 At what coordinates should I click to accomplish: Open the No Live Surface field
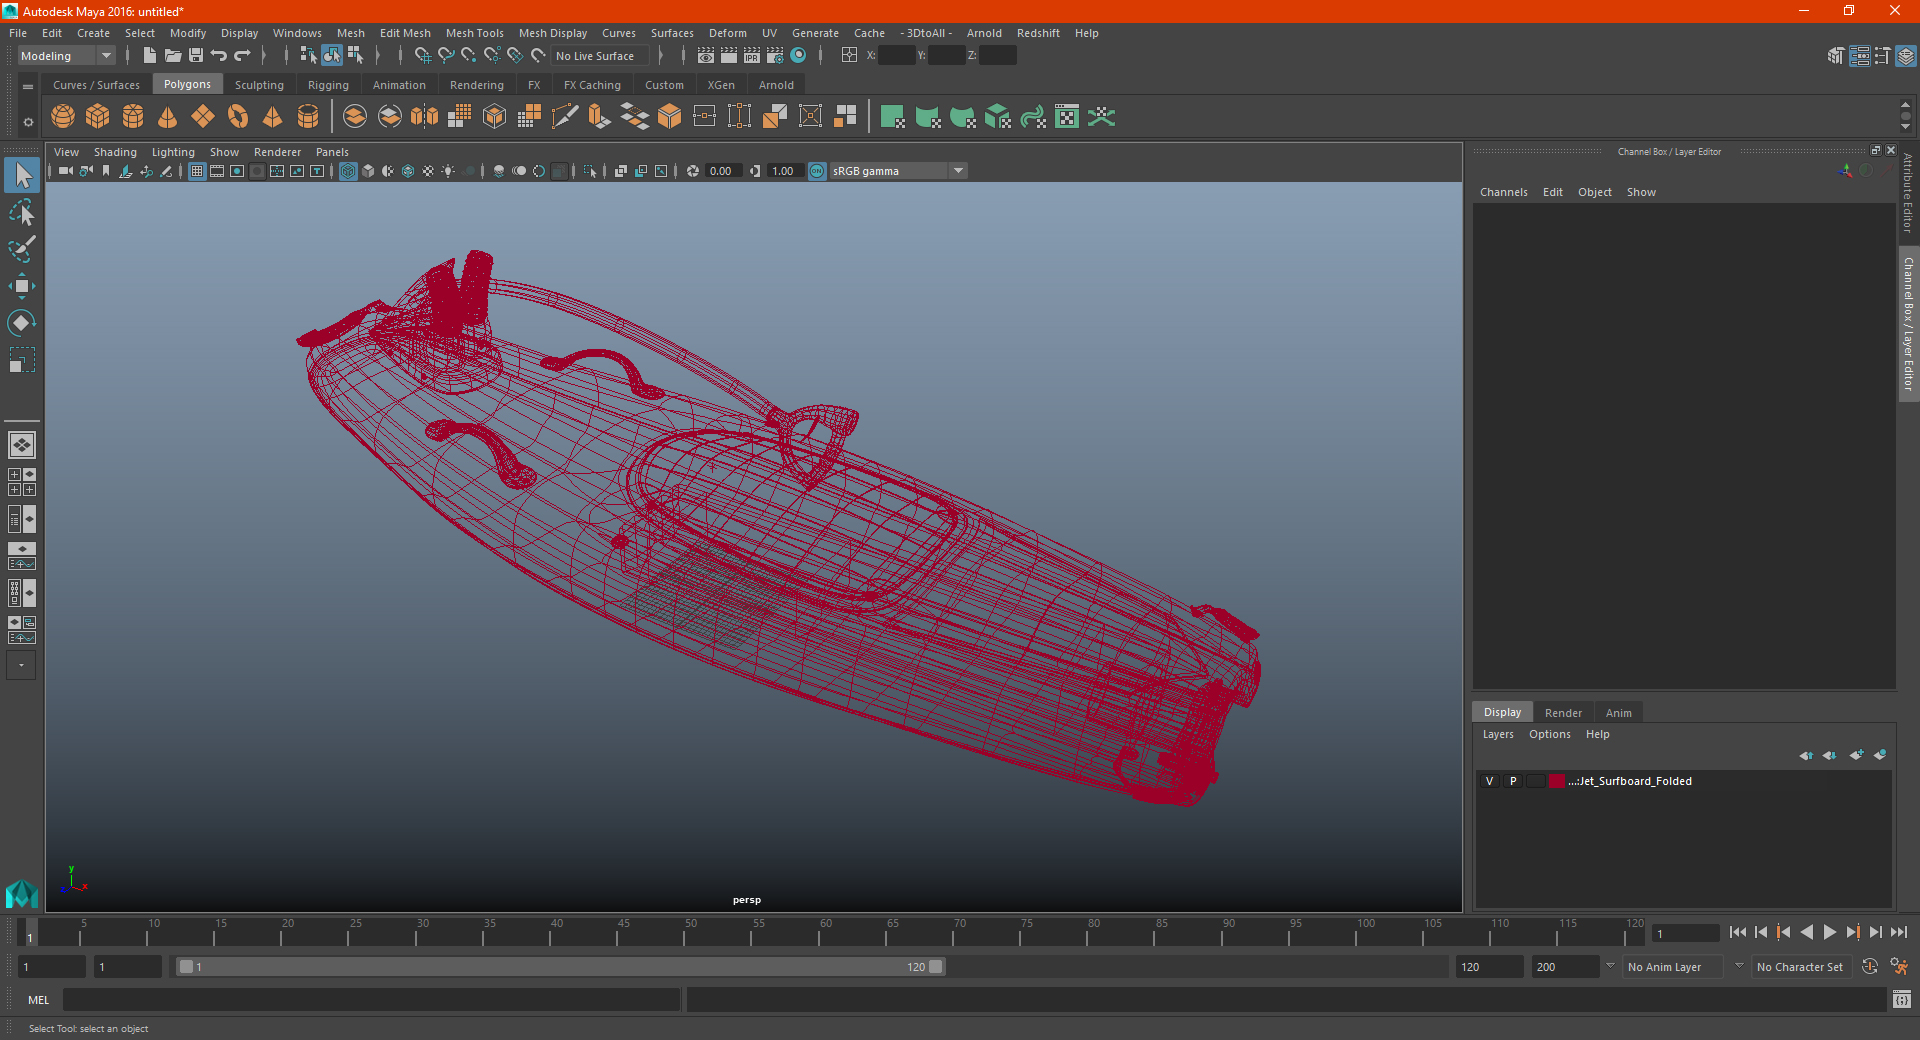pyautogui.click(x=600, y=56)
